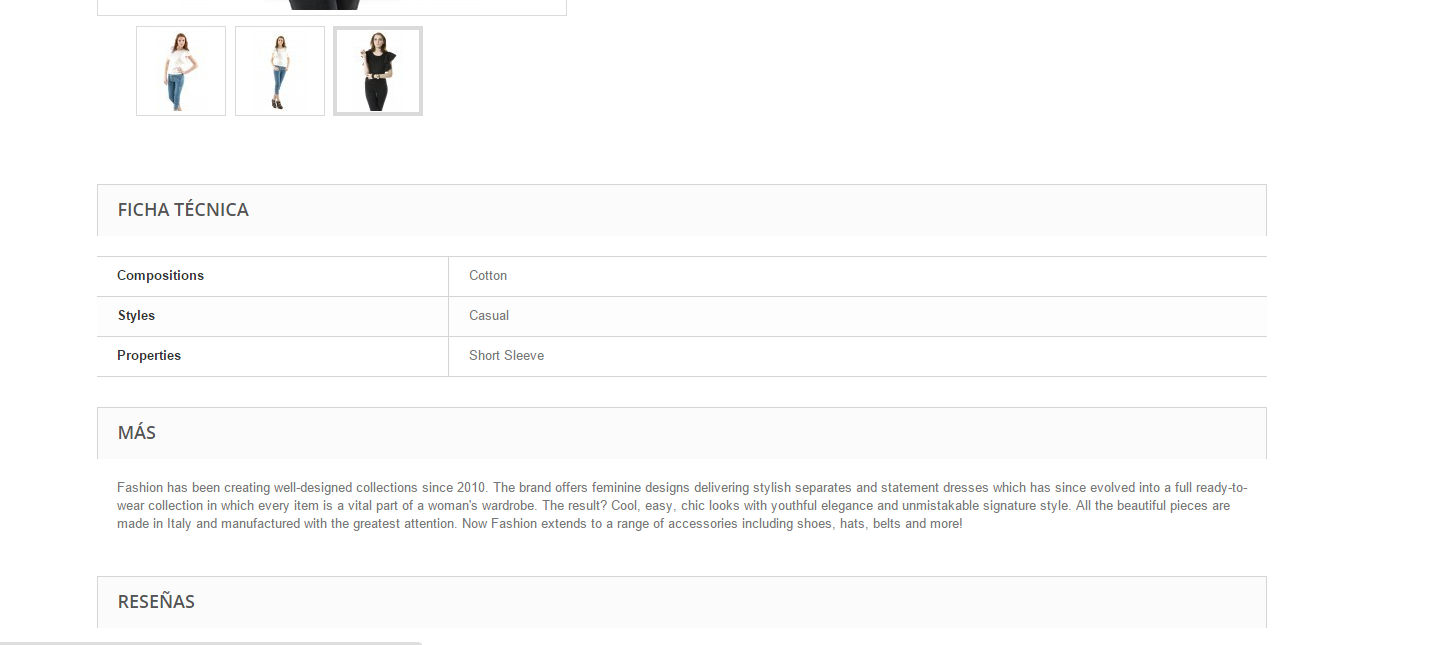The height and width of the screenshot is (645, 1436).
Task: Click the main product image above the thumbnails
Action: coord(331,6)
